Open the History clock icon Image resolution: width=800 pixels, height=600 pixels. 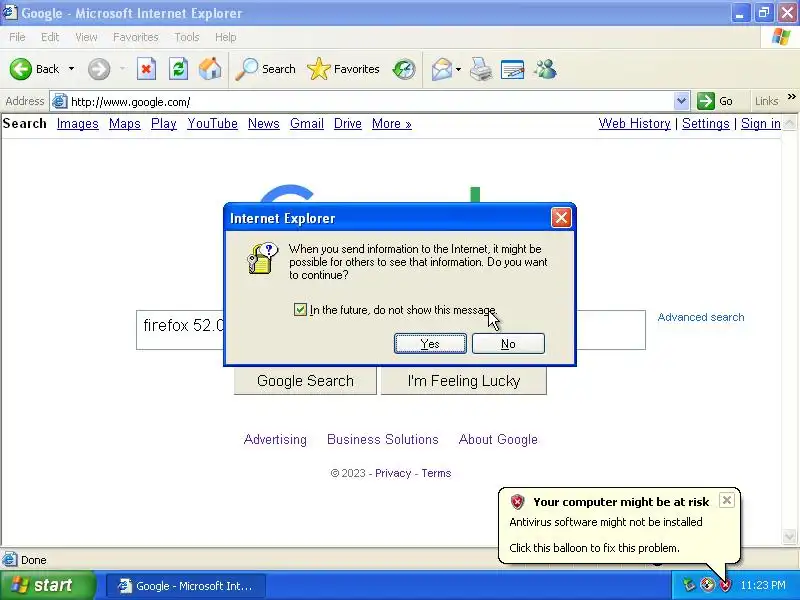coord(404,69)
